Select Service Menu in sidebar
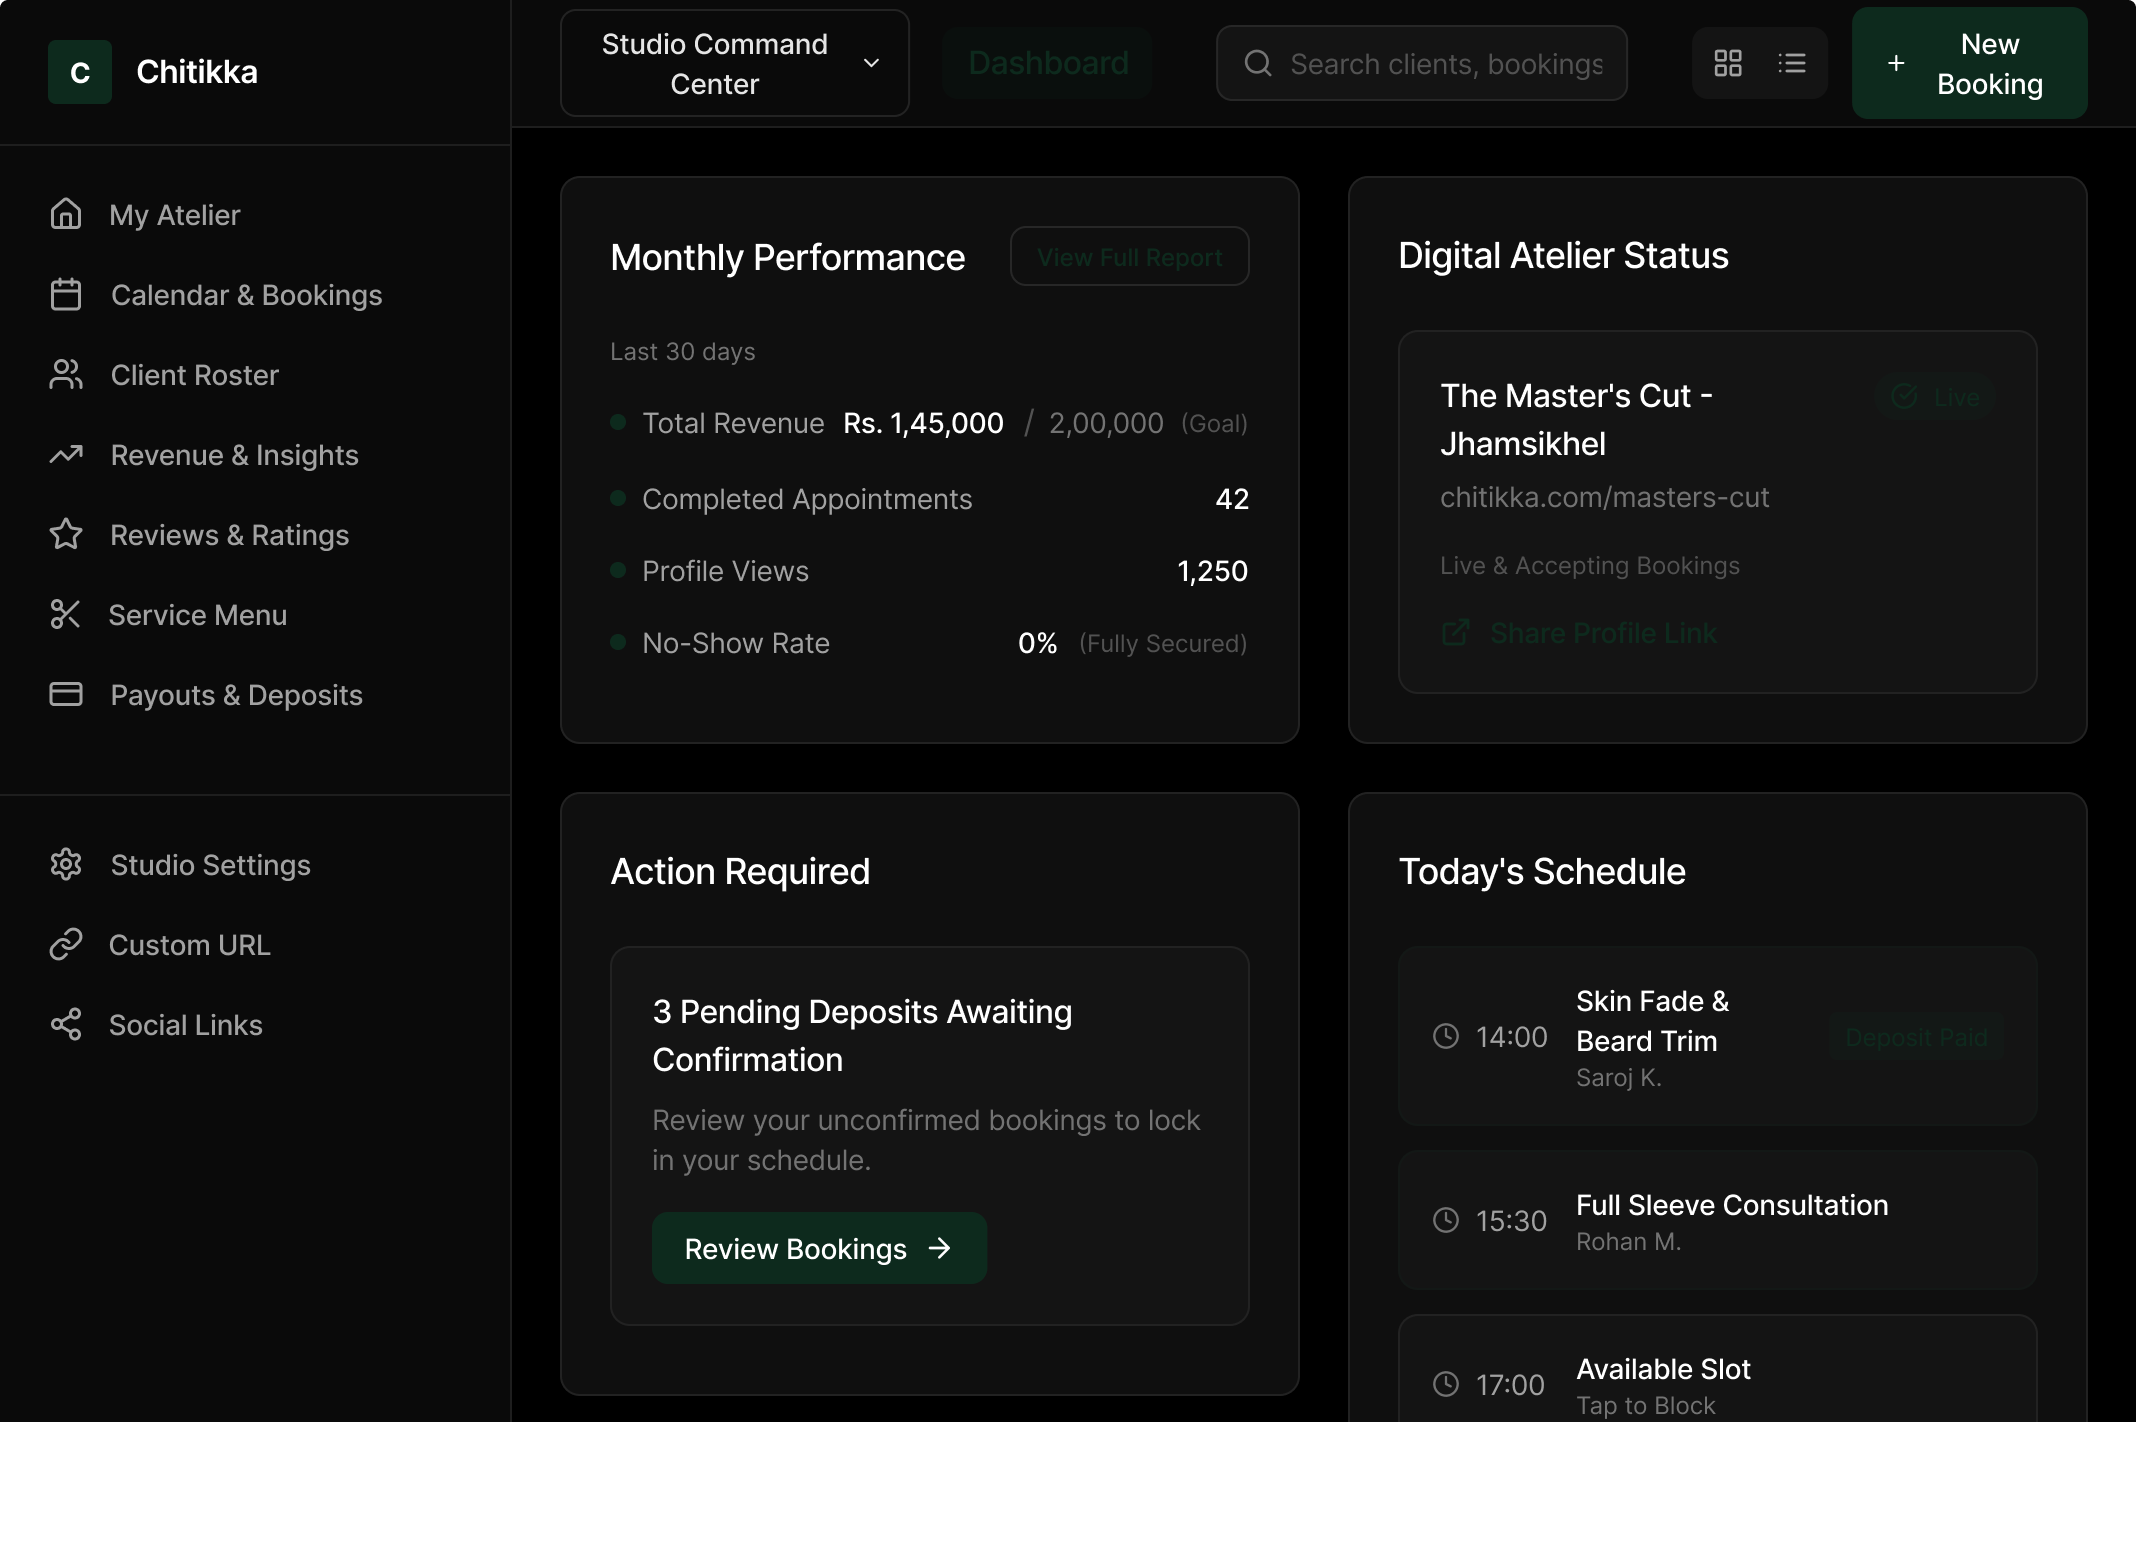2136x1566 pixels. pos(255,614)
